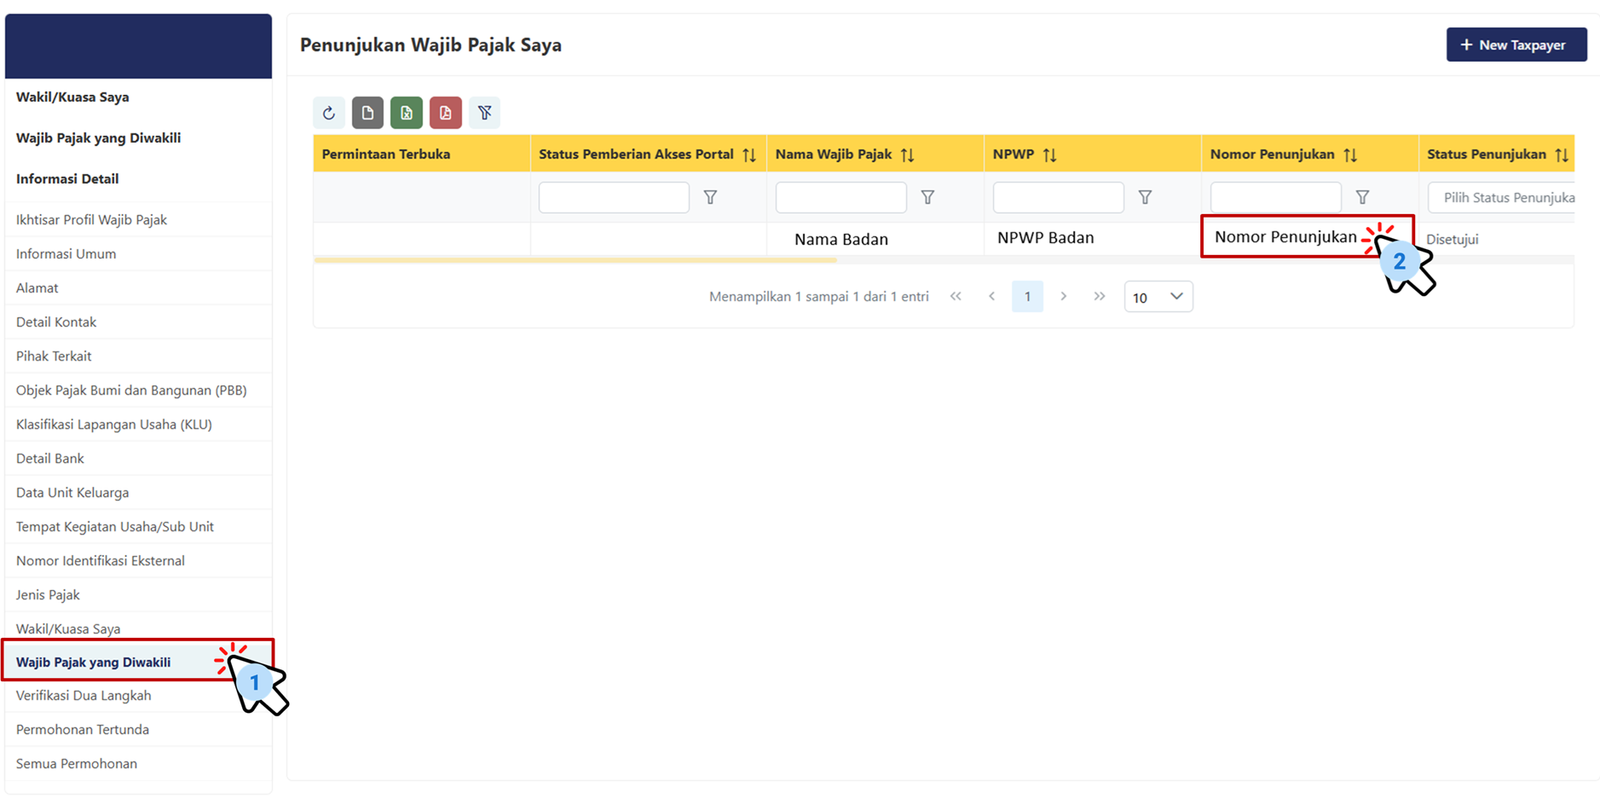The height and width of the screenshot is (800, 1600).
Task: Open the Nomor Penunjukan link in row
Action: (1285, 237)
